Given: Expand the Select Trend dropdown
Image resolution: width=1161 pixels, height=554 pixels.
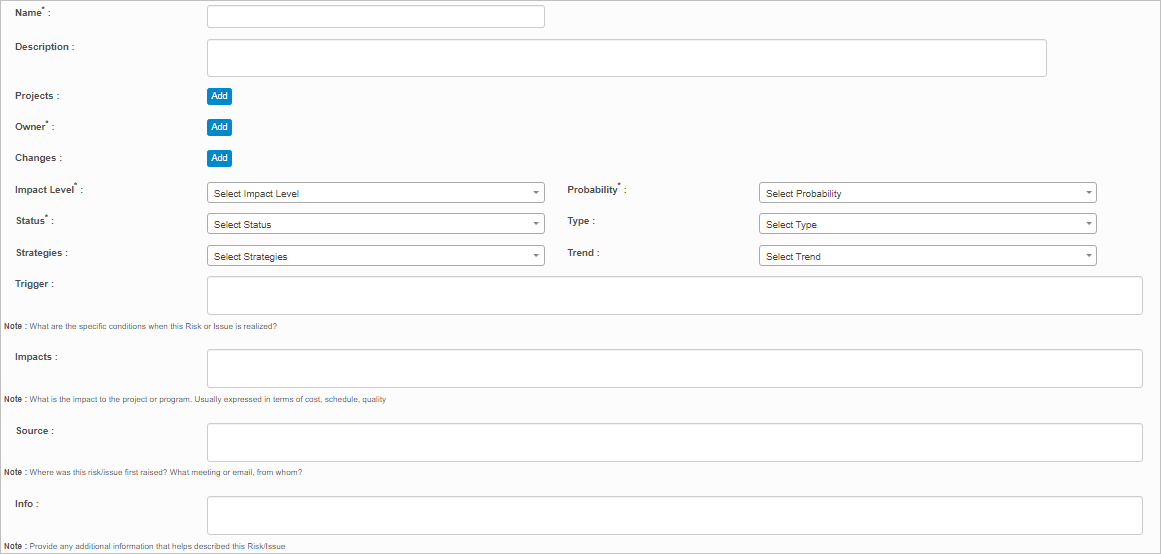Looking at the screenshot, I should click(927, 256).
